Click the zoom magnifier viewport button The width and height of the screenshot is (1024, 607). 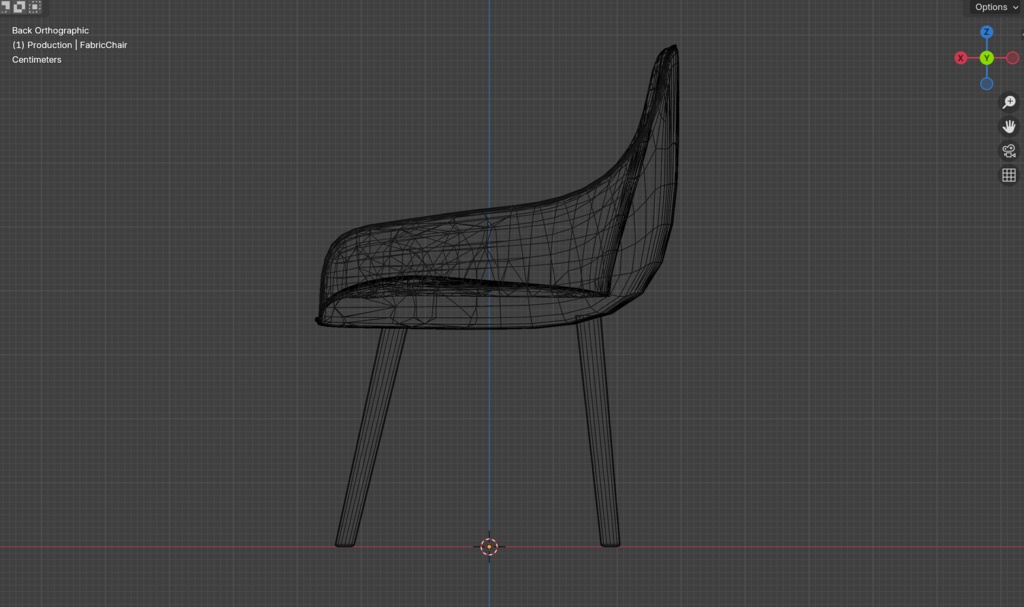[1009, 102]
